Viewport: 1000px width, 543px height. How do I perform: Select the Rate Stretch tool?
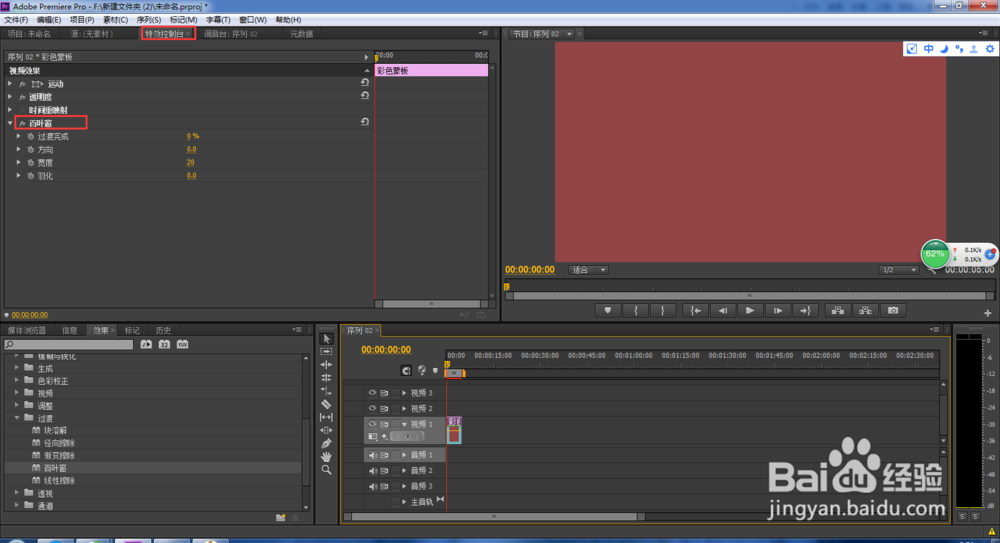click(x=327, y=391)
